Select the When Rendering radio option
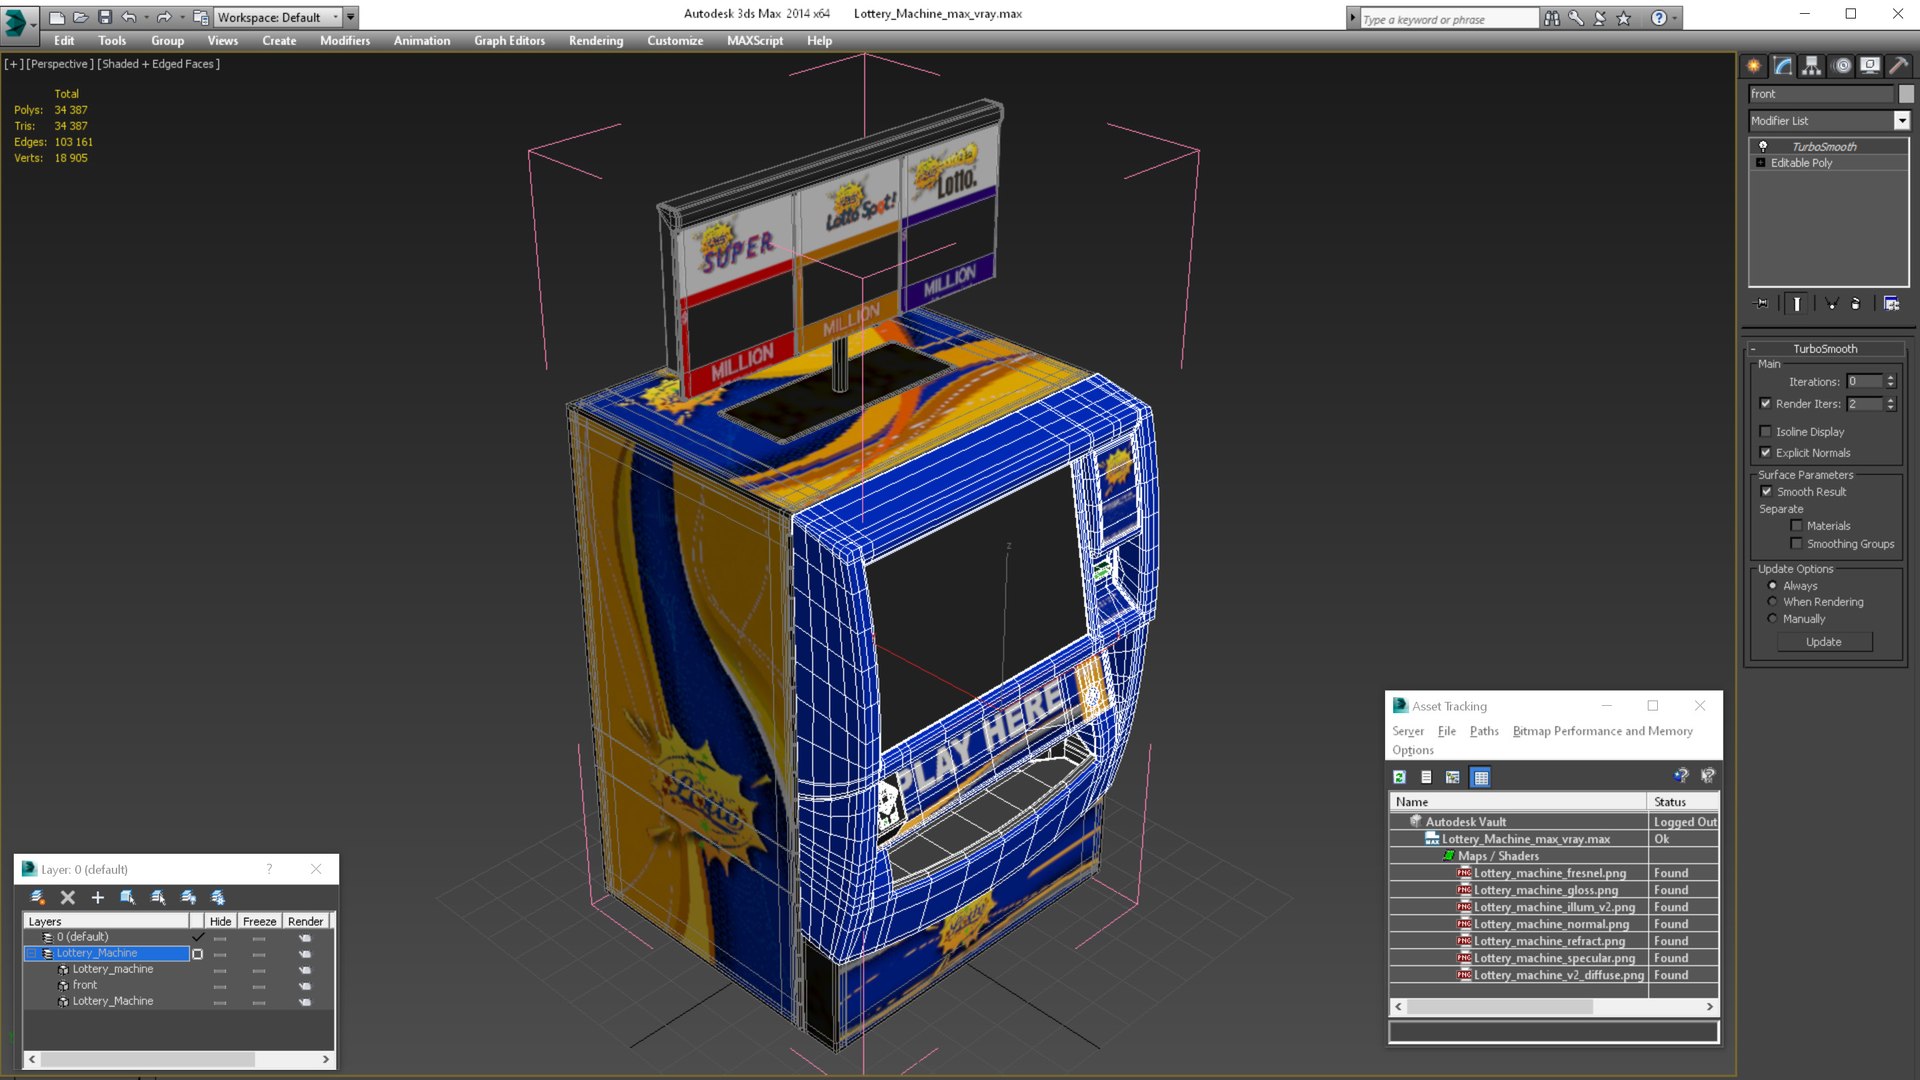This screenshot has width=1920, height=1080. pyautogui.click(x=1772, y=602)
